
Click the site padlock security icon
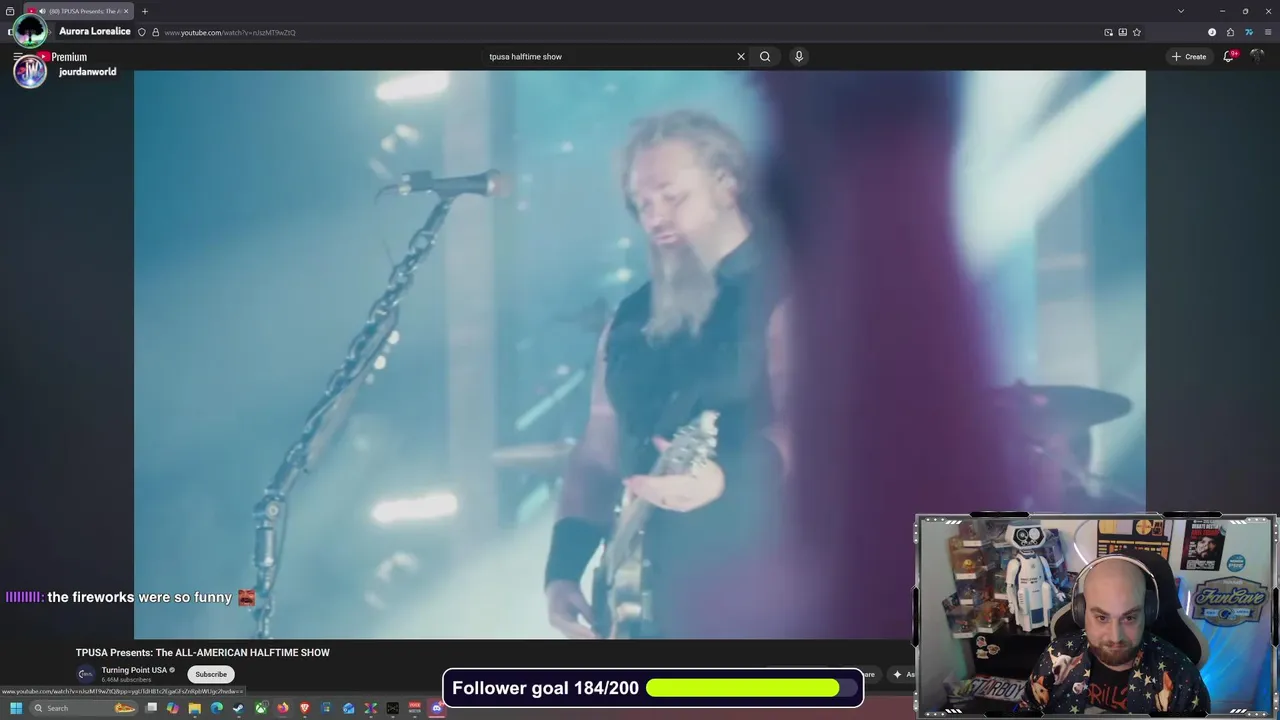coord(155,32)
